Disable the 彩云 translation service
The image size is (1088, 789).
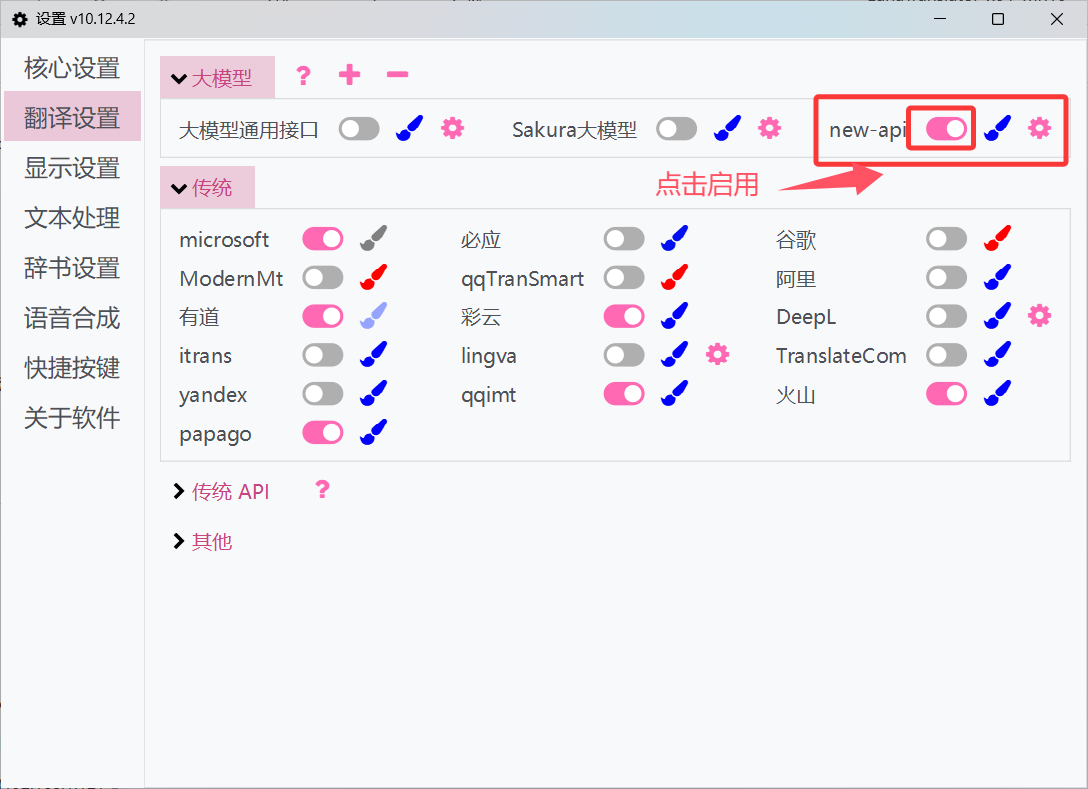pyautogui.click(x=623, y=316)
